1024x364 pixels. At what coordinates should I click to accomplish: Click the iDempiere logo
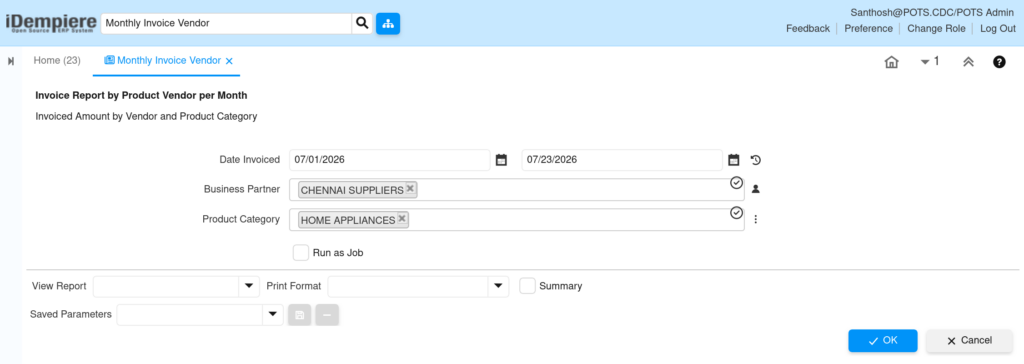pyautogui.click(x=51, y=24)
